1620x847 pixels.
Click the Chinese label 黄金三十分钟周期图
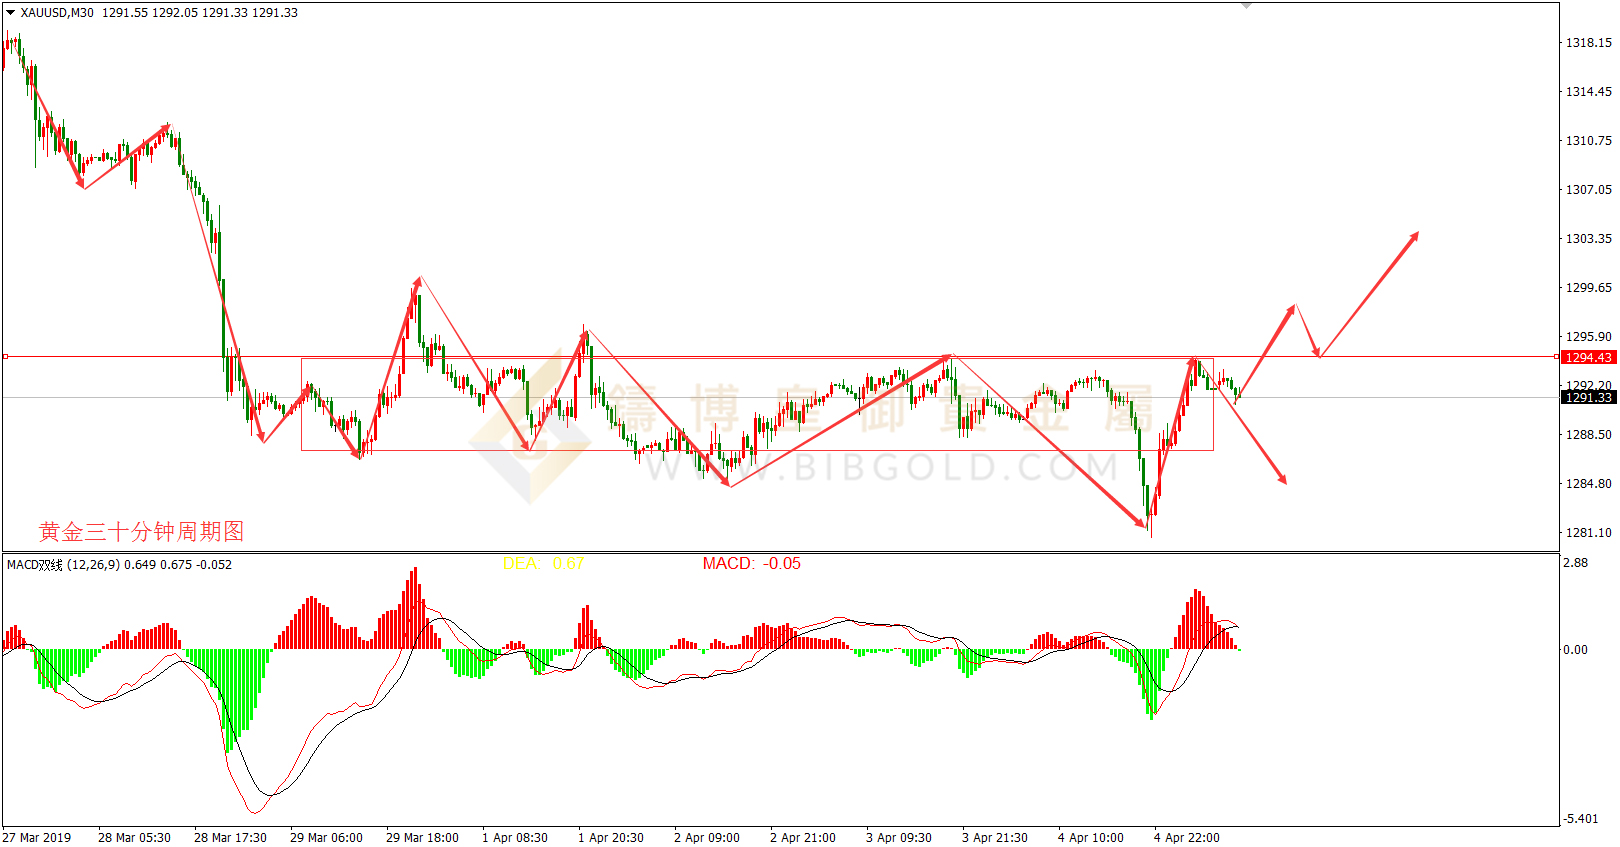[141, 531]
